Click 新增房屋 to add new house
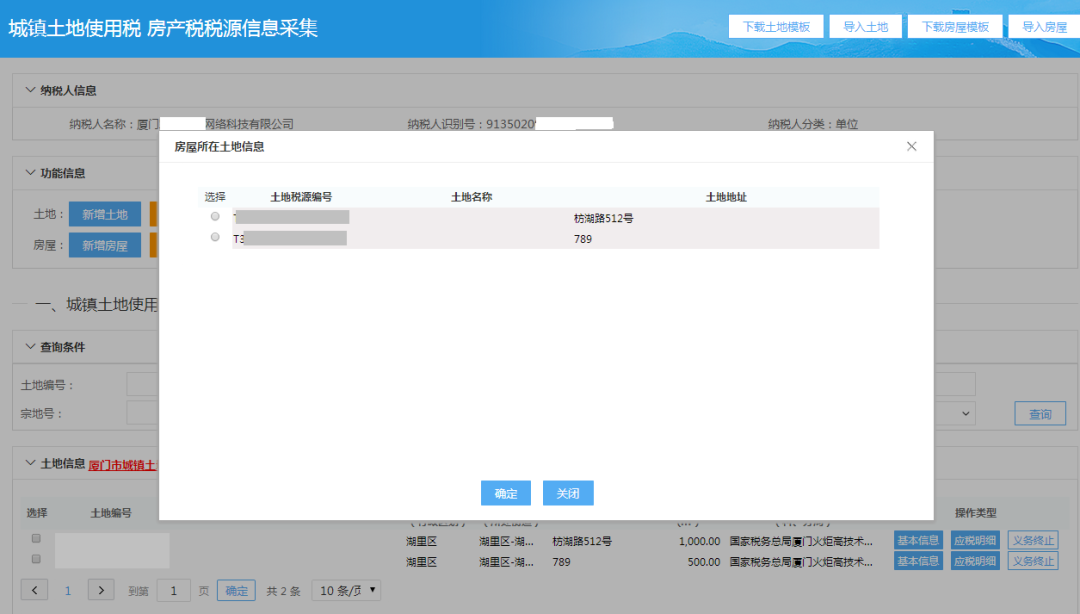The height and width of the screenshot is (614, 1080). [104, 245]
